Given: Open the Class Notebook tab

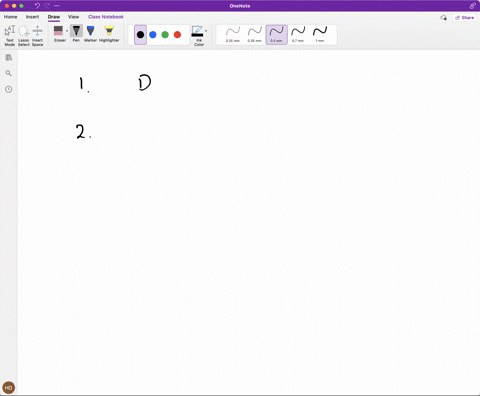Looking at the screenshot, I should point(106,17).
